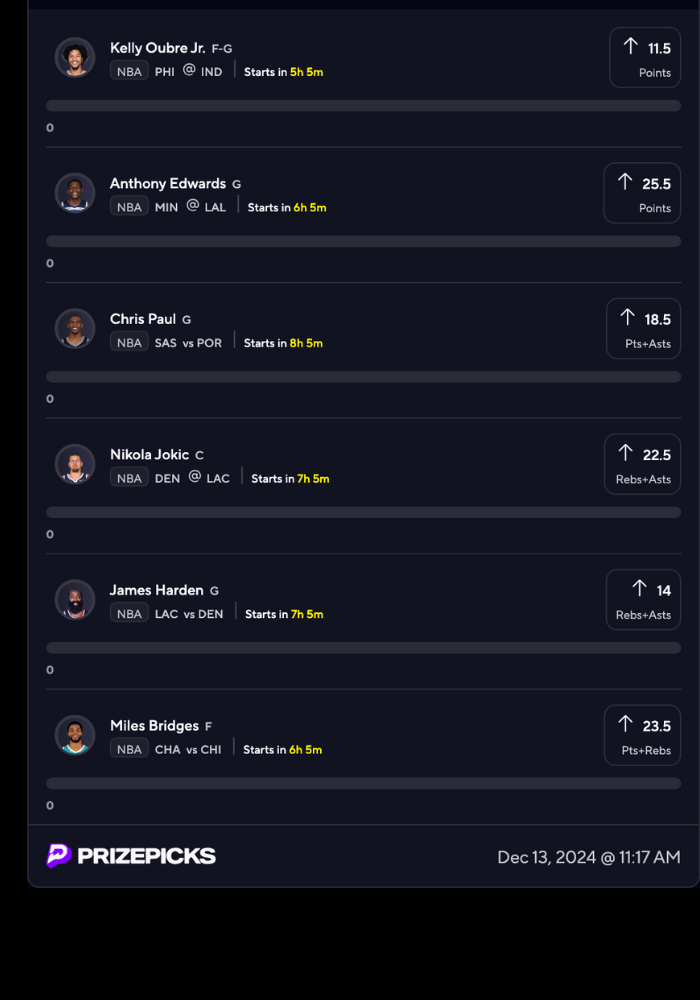Click Nikola Jokic's player avatar

click(75, 464)
